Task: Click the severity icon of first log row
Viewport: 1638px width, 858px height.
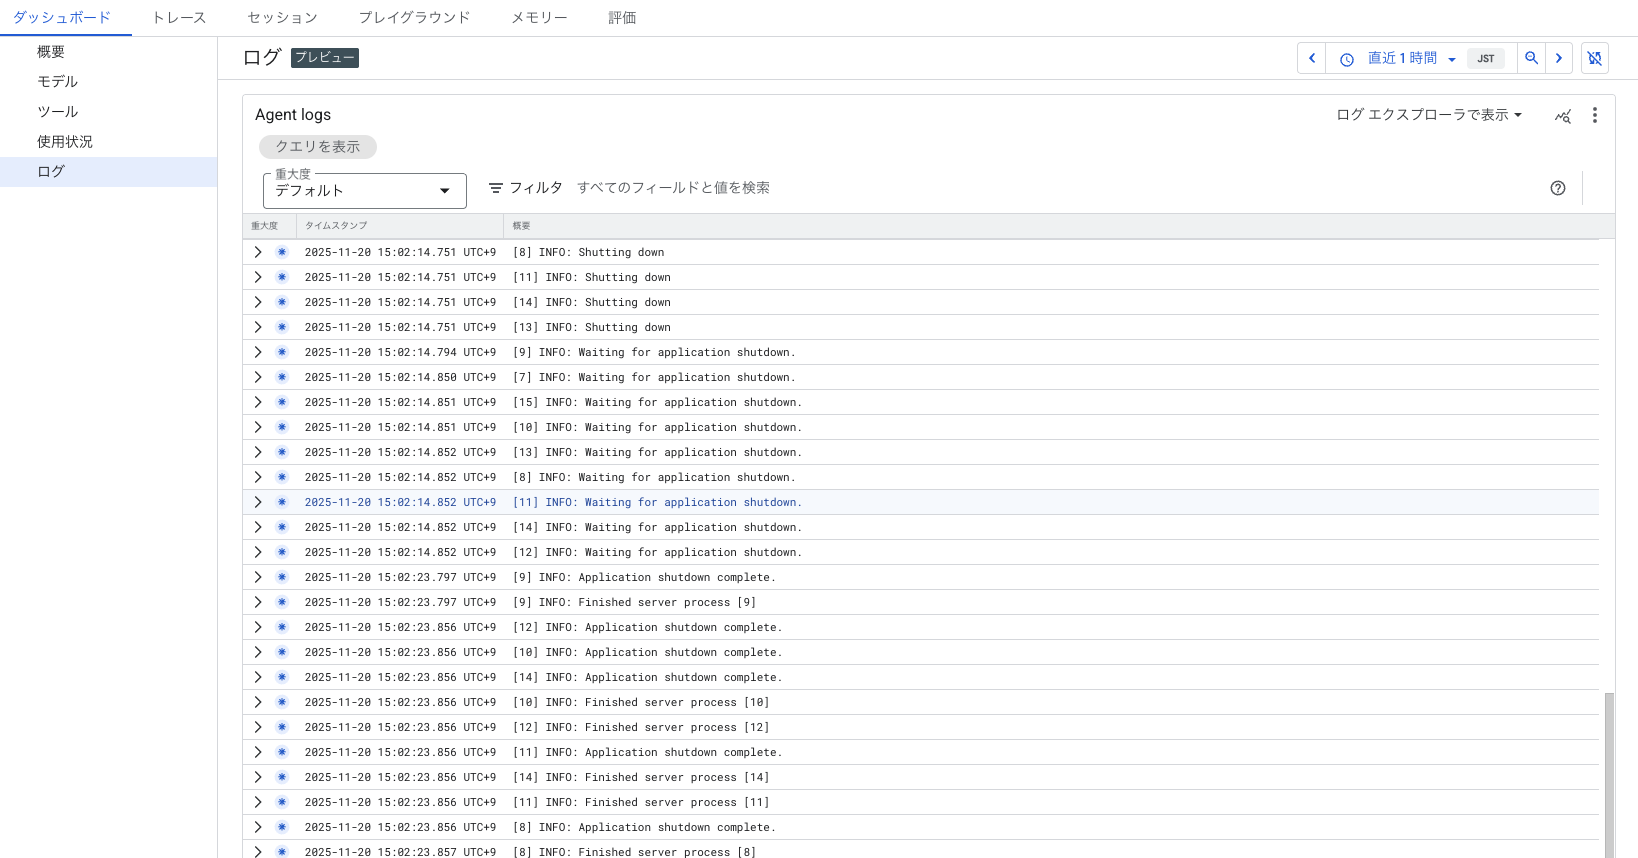Action: pyautogui.click(x=282, y=252)
